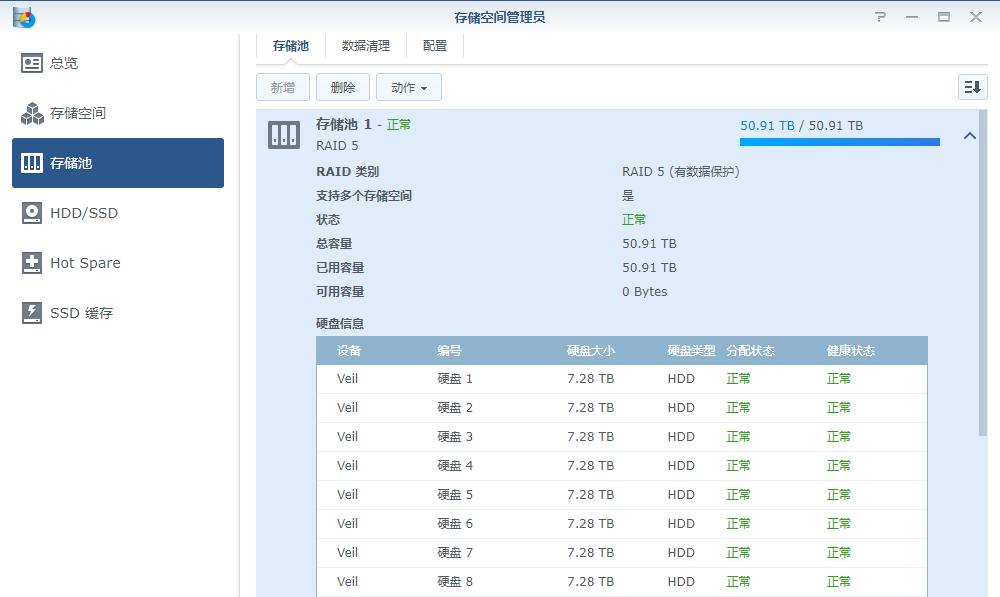Expand the 动作 menu arrow
Image resolution: width=1000 pixels, height=597 pixels.
423,88
